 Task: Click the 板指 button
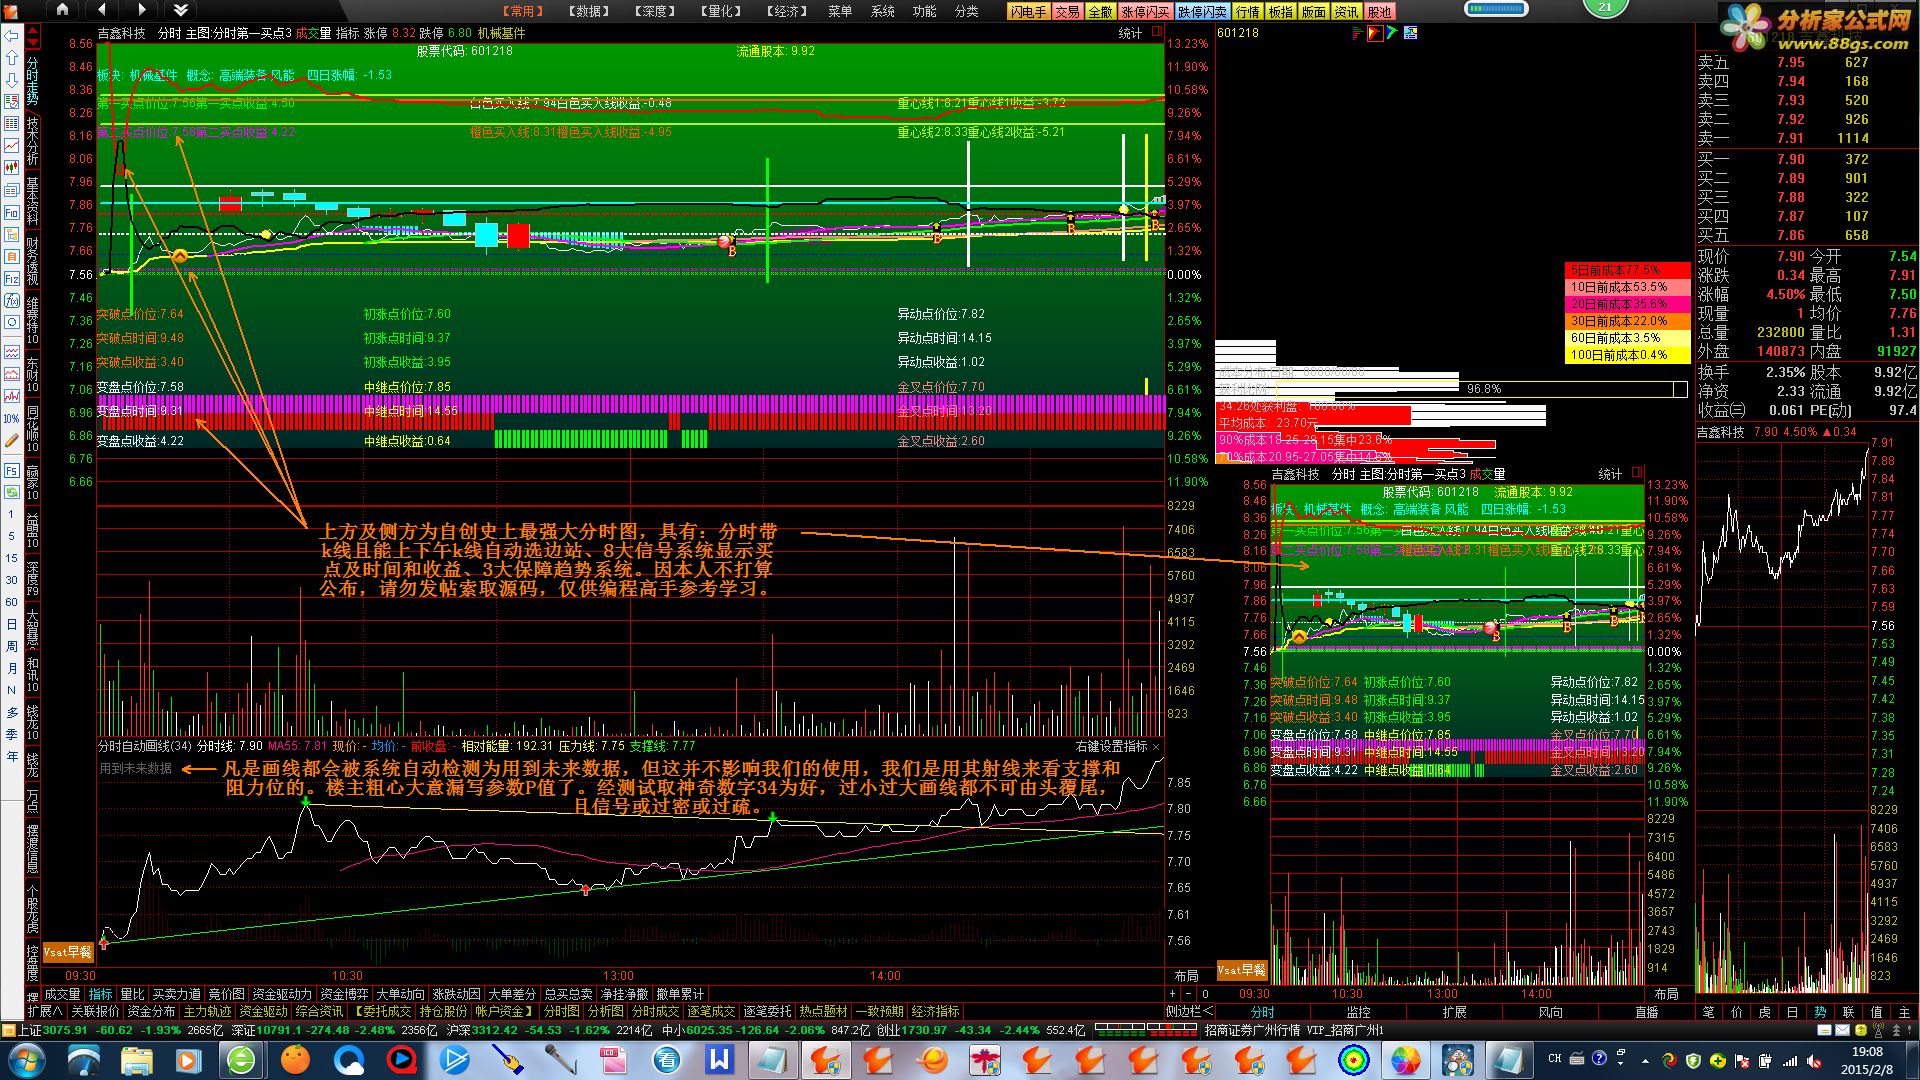1281,12
